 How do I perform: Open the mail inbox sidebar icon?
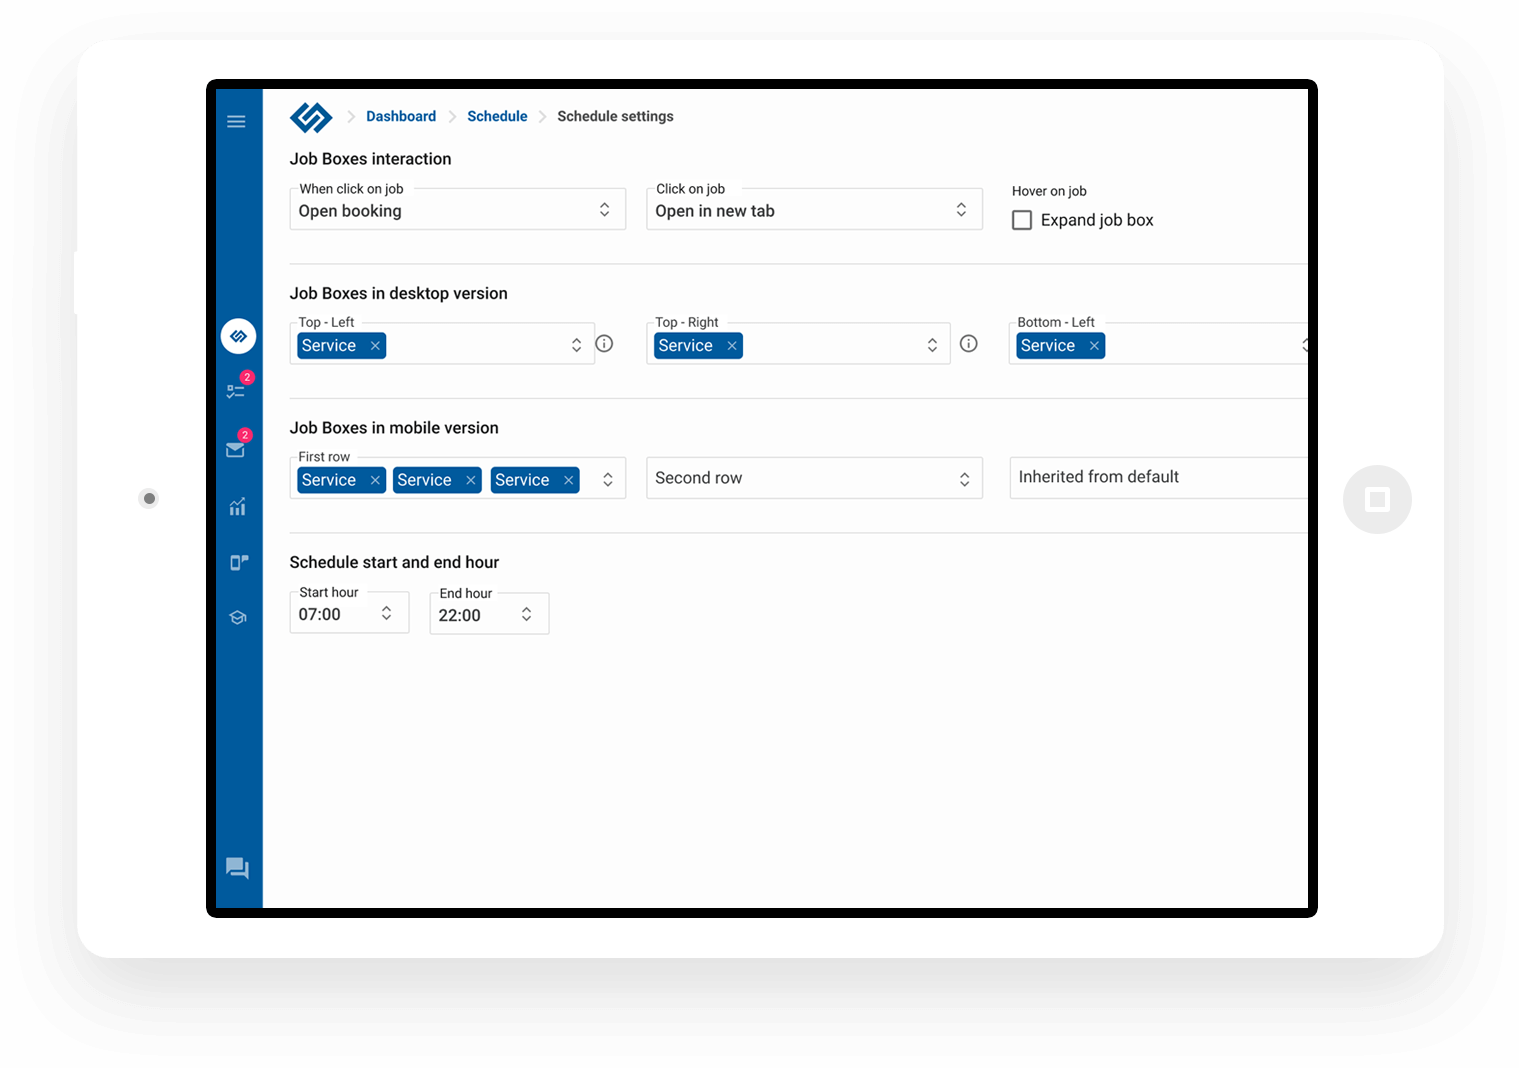pos(236,450)
